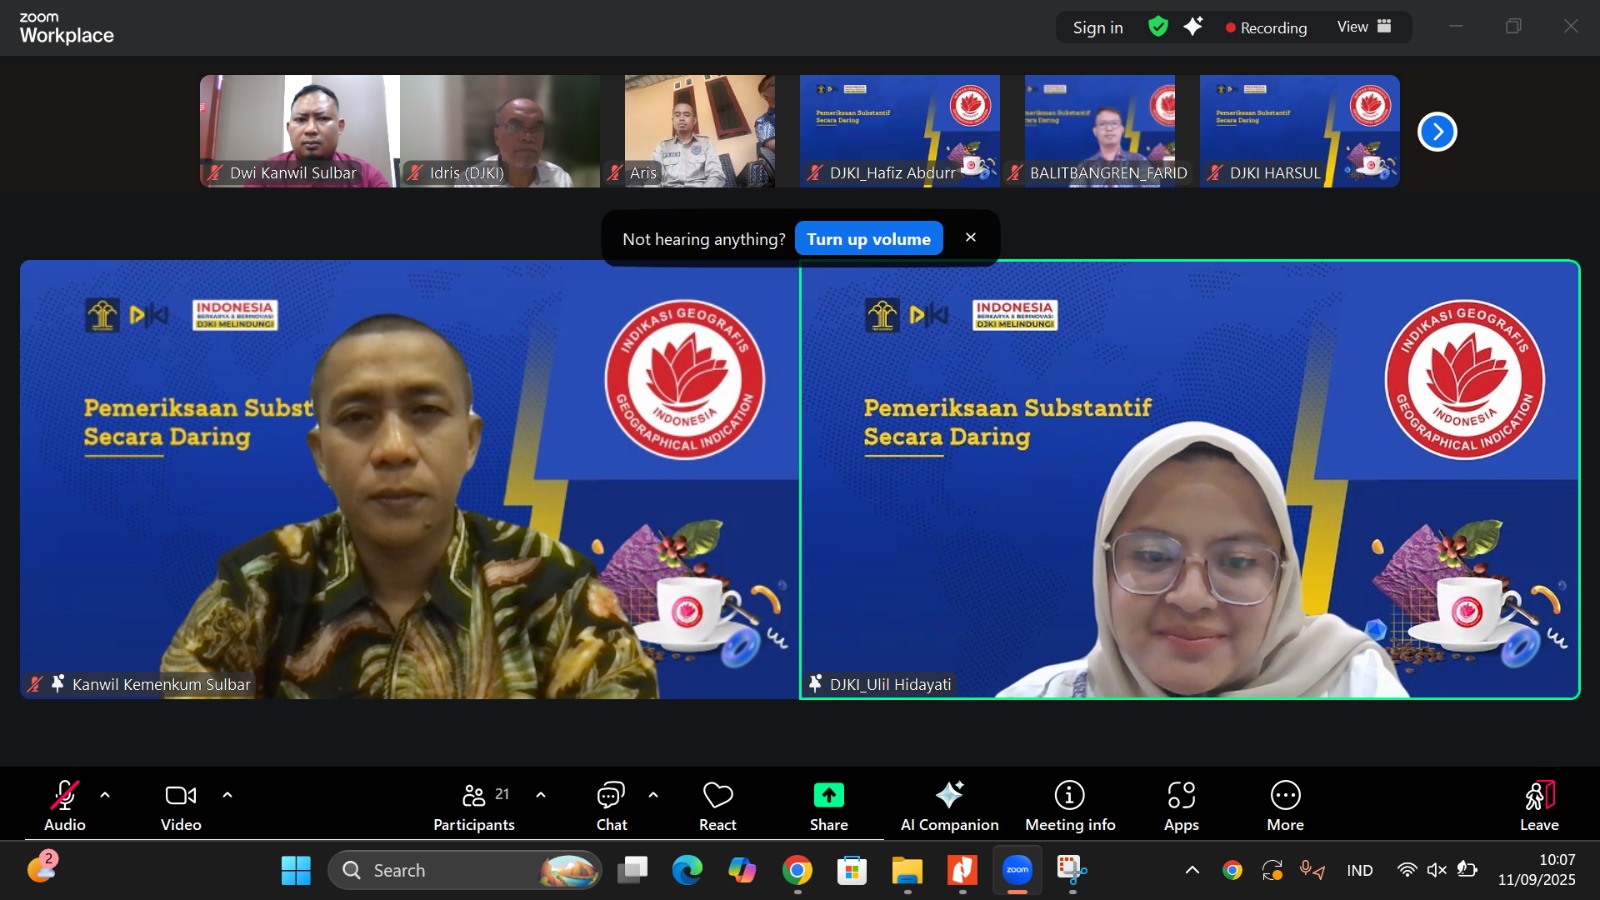Click the green Share screen icon
Viewport: 1600px width, 900px height.
(x=828, y=796)
